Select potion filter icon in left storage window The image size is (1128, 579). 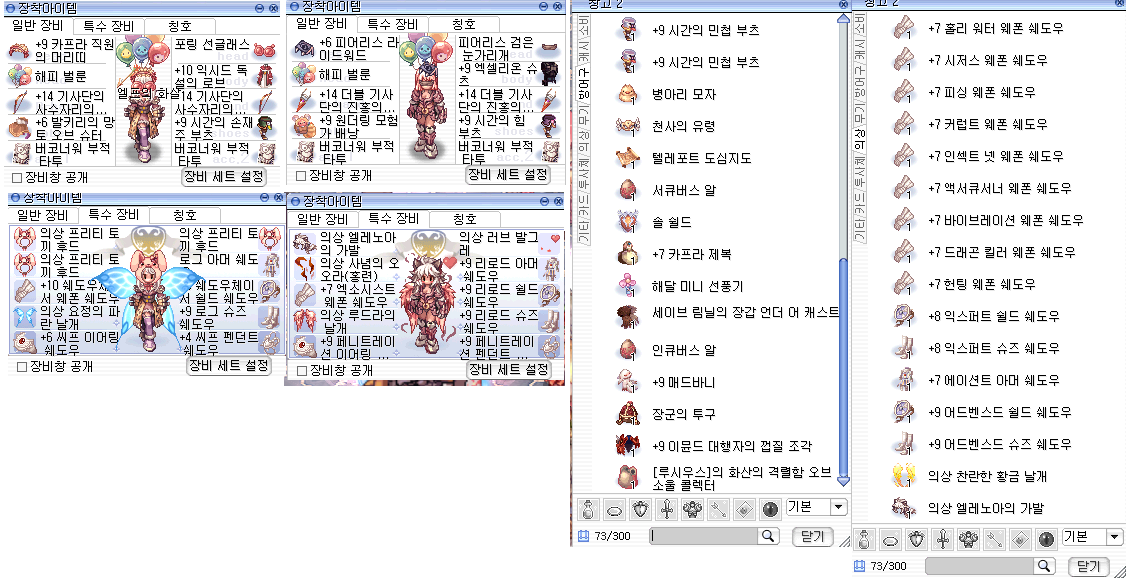point(588,509)
